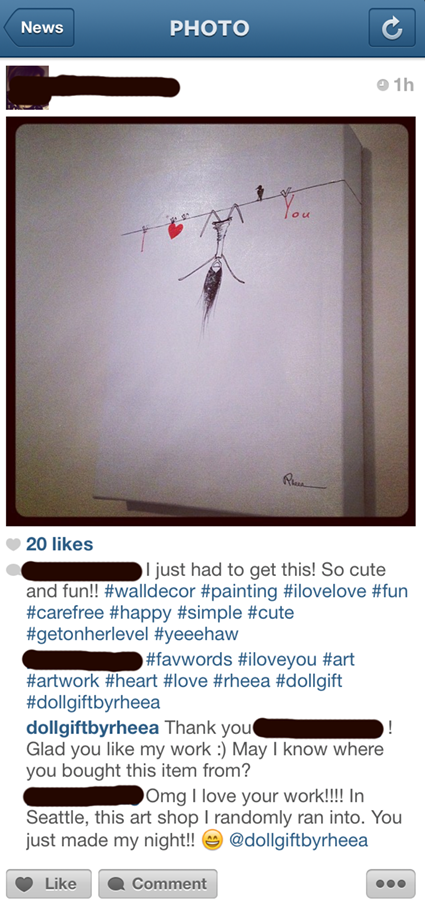425x920 pixels.
Task: Tap the Like button with heart
Action: coord(49,884)
